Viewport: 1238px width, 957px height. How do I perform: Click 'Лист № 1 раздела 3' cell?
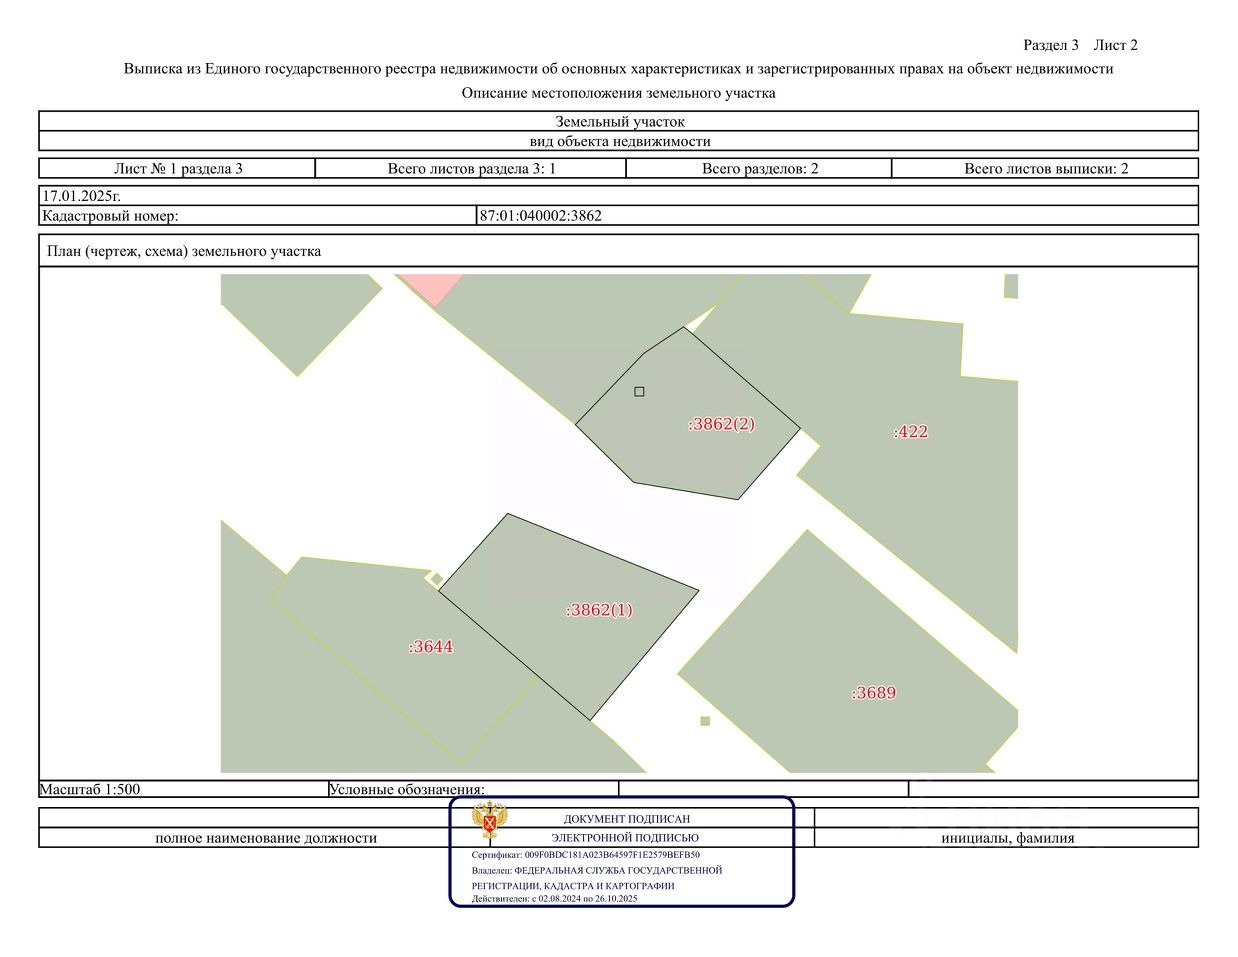click(x=178, y=169)
